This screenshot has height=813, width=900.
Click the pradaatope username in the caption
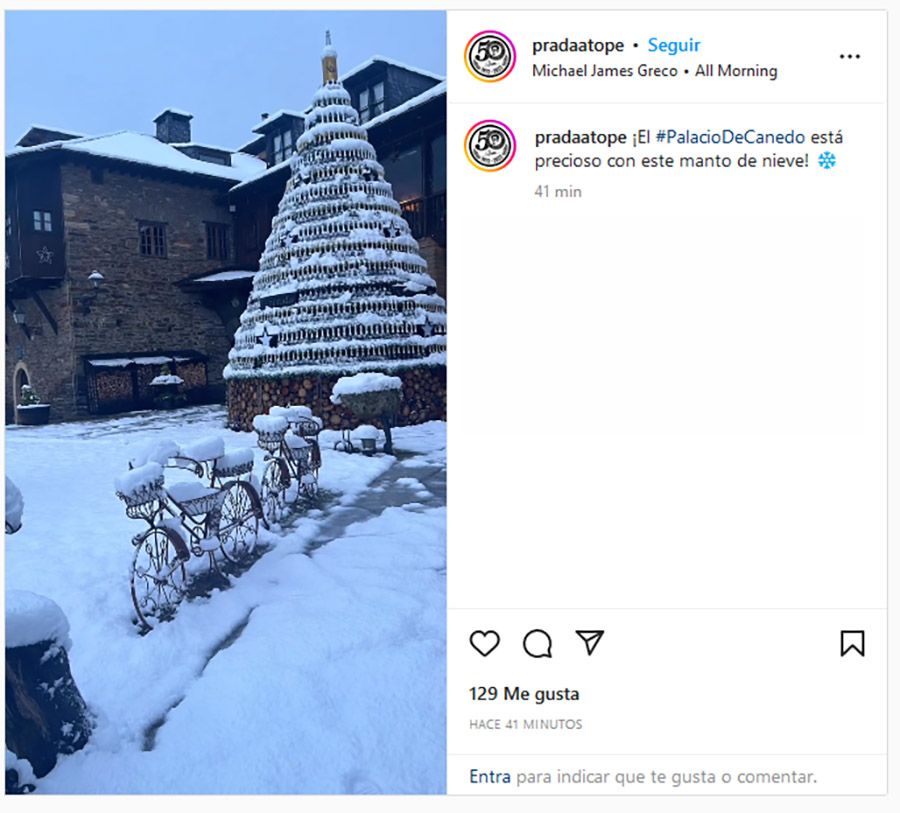580,138
